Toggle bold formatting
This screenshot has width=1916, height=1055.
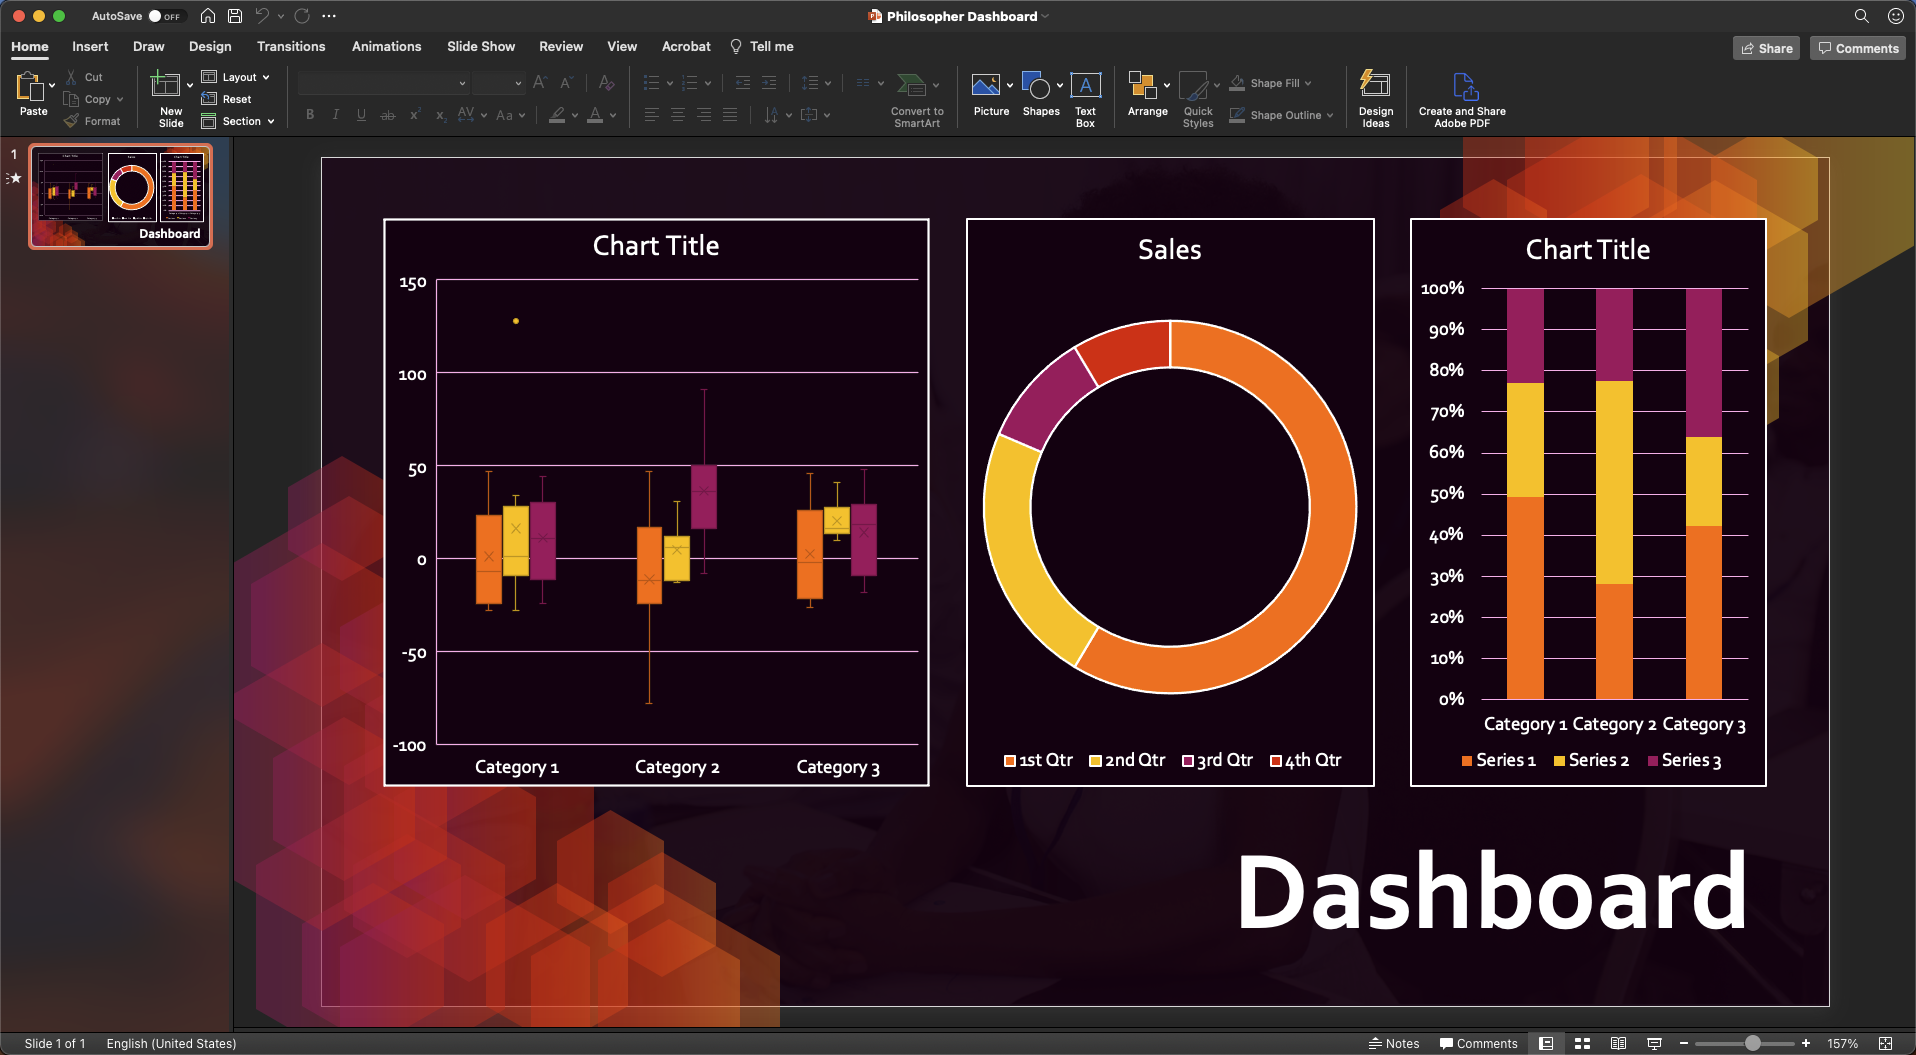(309, 114)
